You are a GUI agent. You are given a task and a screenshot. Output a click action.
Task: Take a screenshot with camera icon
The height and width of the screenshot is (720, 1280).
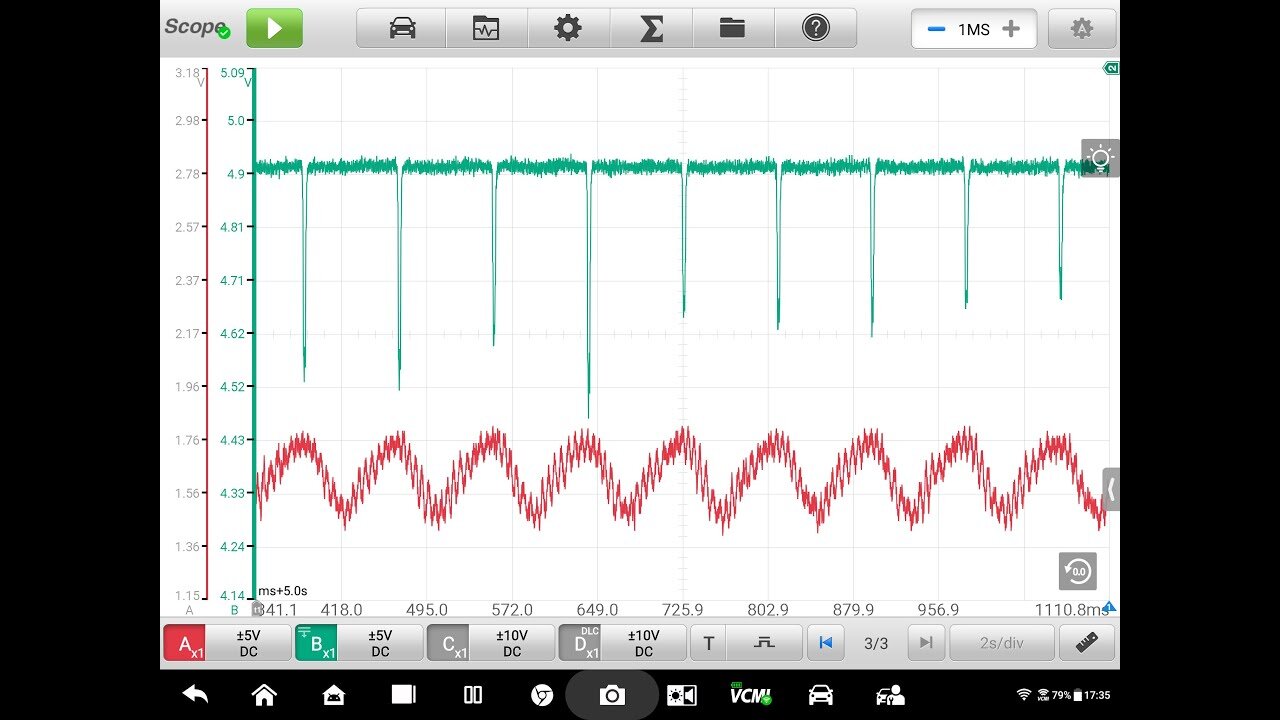612,695
